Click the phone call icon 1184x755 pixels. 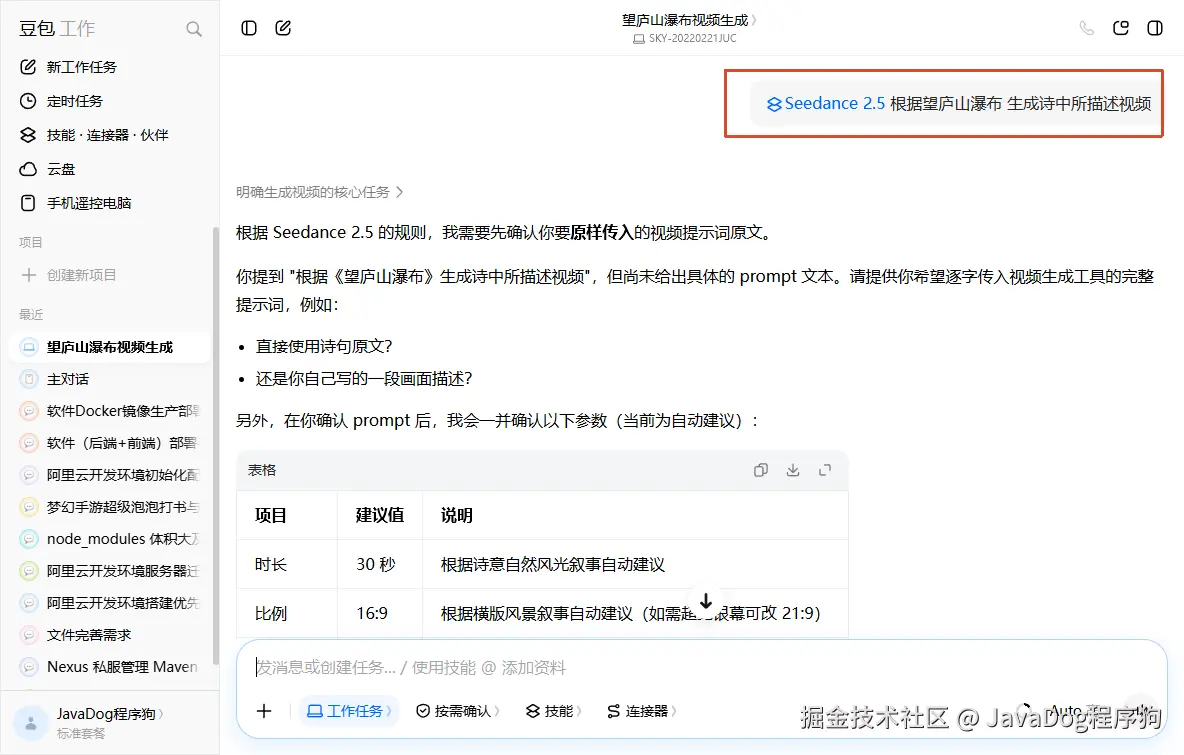pos(1087,28)
